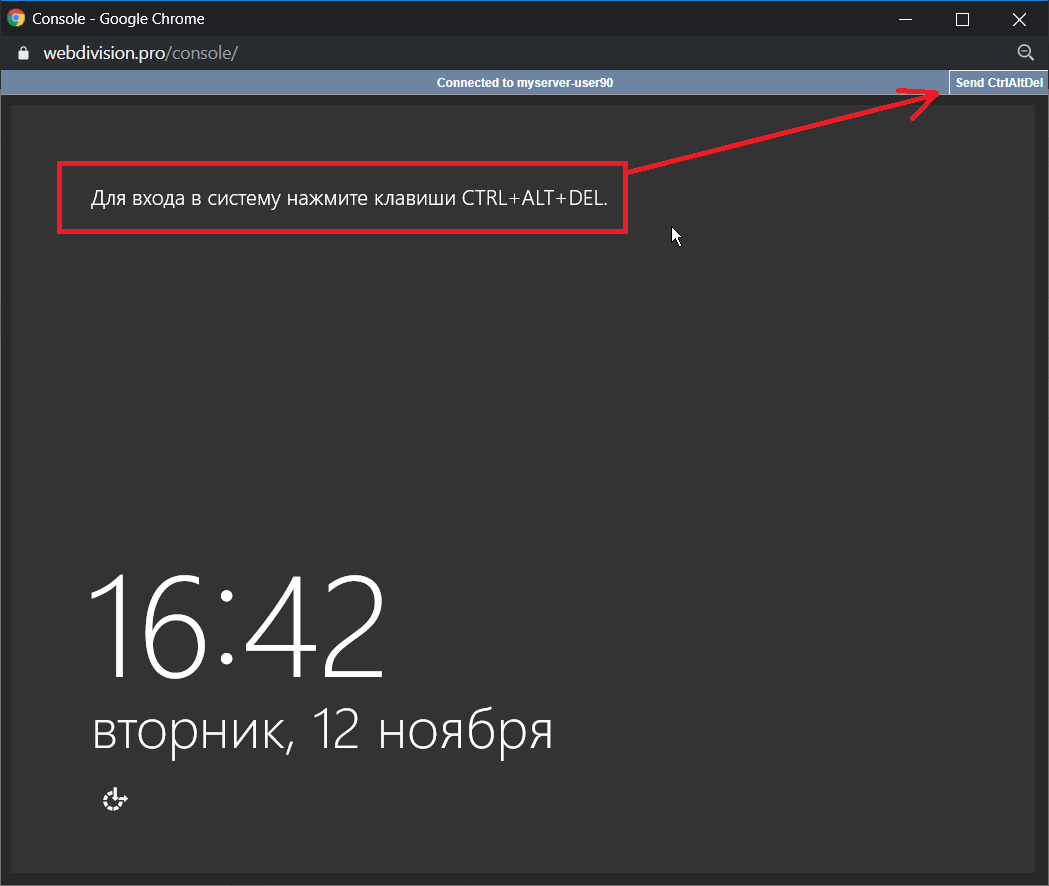Maximize the Console Chrome window
The image size is (1049, 886).
tap(962, 18)
